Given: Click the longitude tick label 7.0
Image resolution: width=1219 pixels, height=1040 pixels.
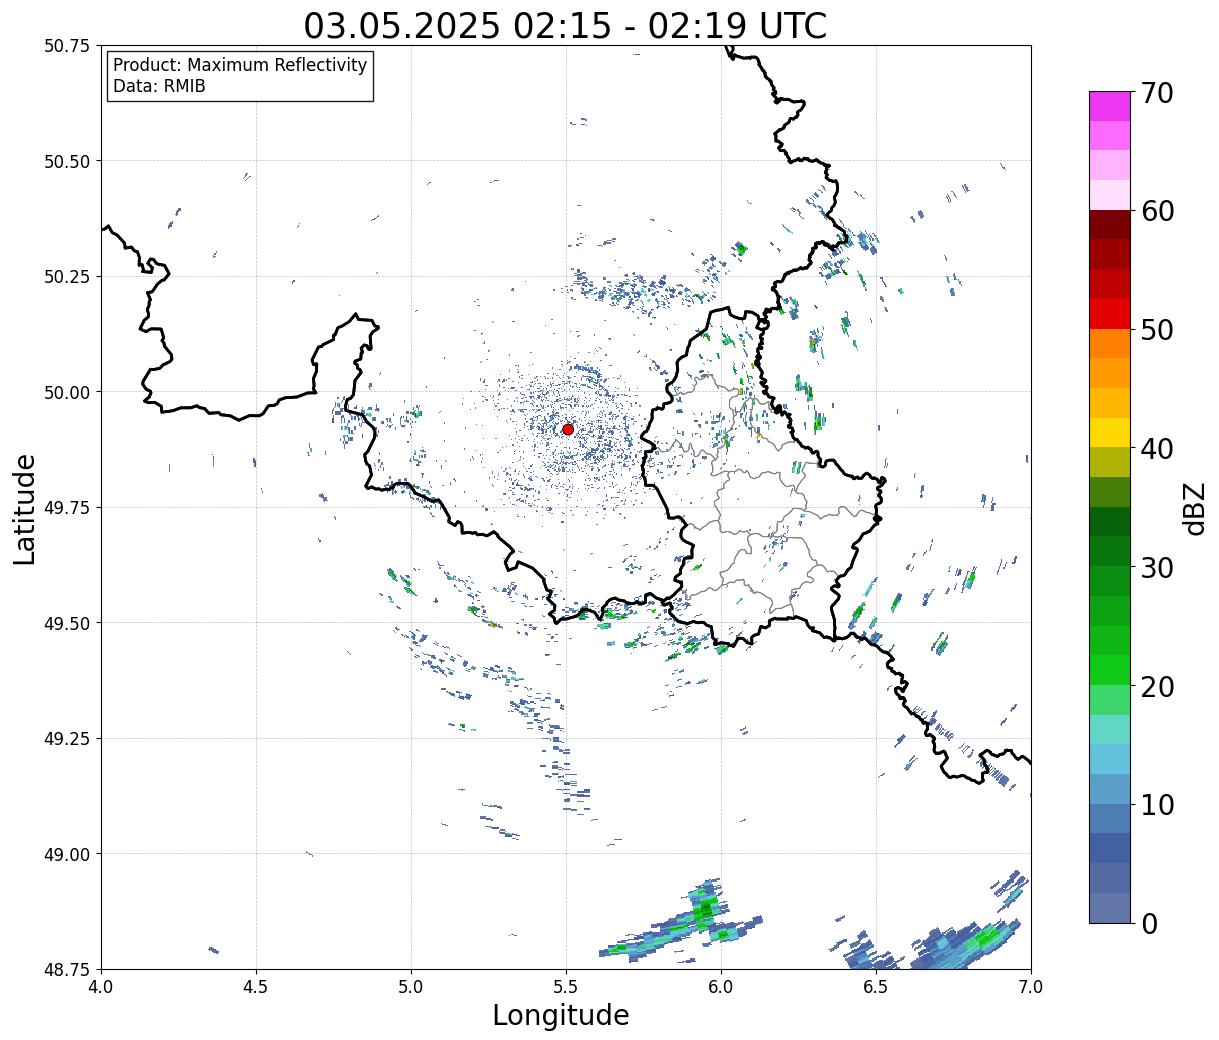Looking at the screenshot, I should click(x=1031, y=987).
